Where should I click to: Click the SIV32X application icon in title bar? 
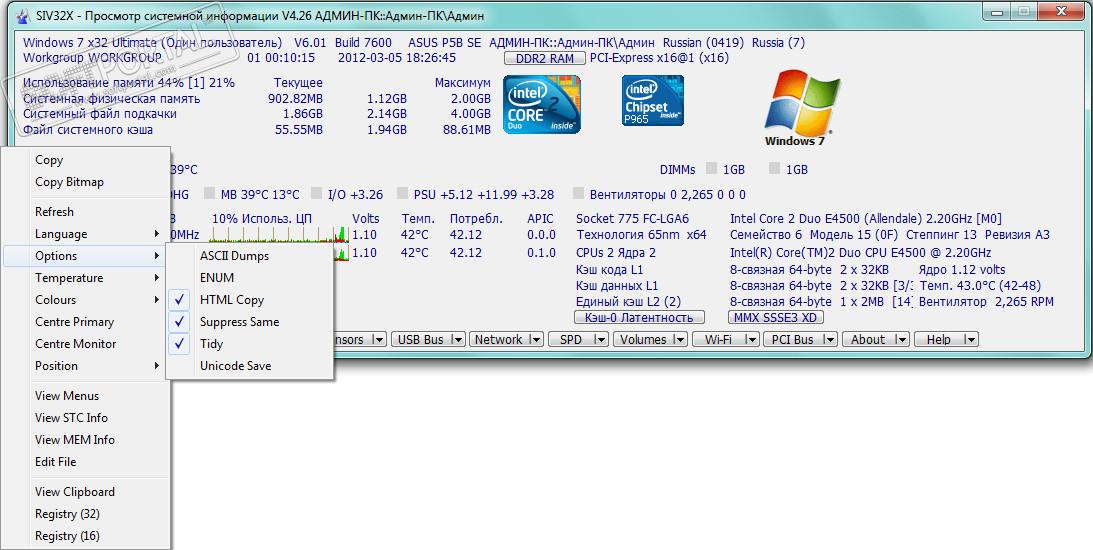(x=22, y=15)
